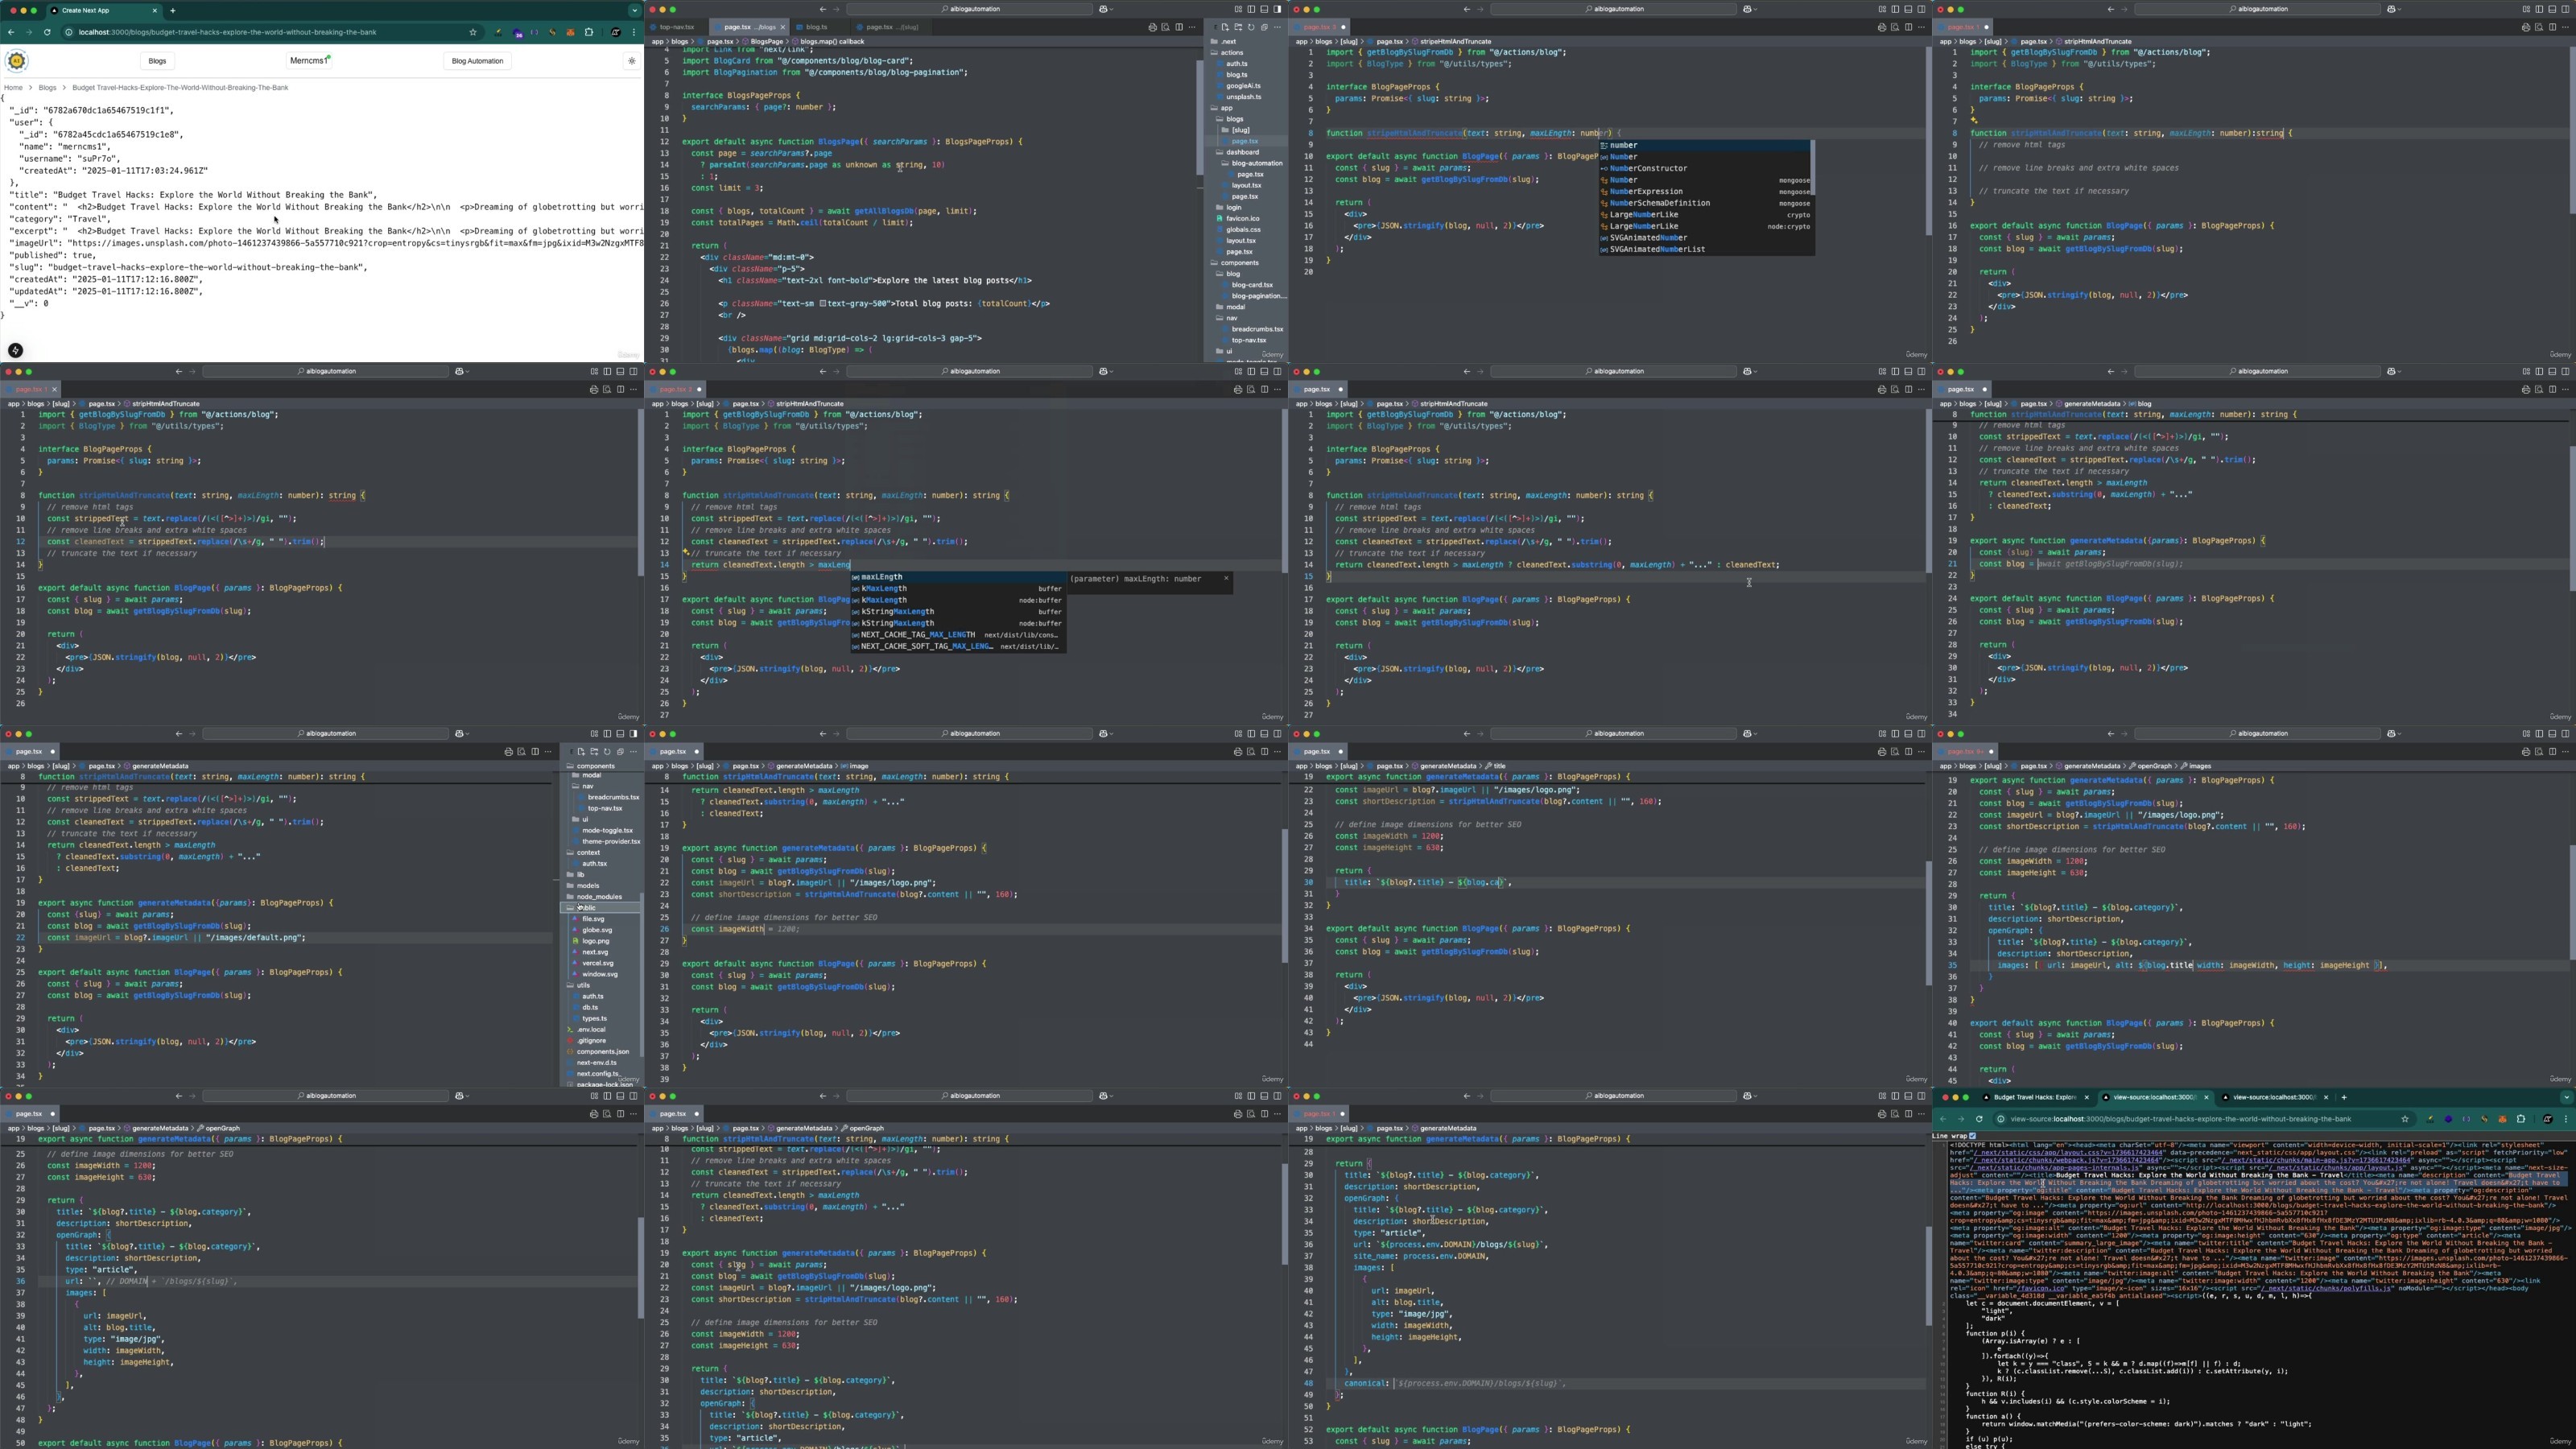This screenshot has height=1449, width=2576.
Task: Reload the view-source browser page
Action: pyautogui.click(x=1979, y=1119)
